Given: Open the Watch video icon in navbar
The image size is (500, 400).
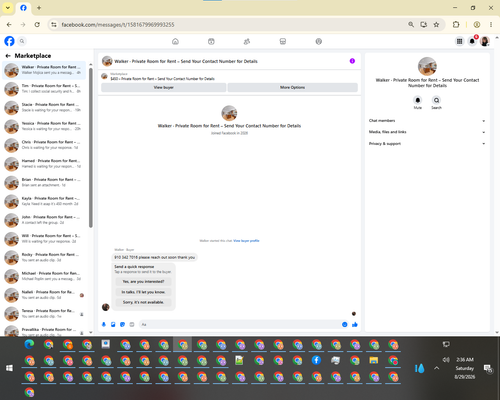Looking at the screenshot, I should [211, 41].
